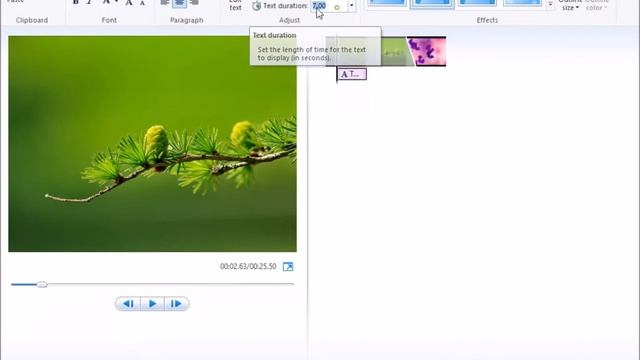Select the first text effect thumbnail
640x360 pixels.
click(387, 3)
